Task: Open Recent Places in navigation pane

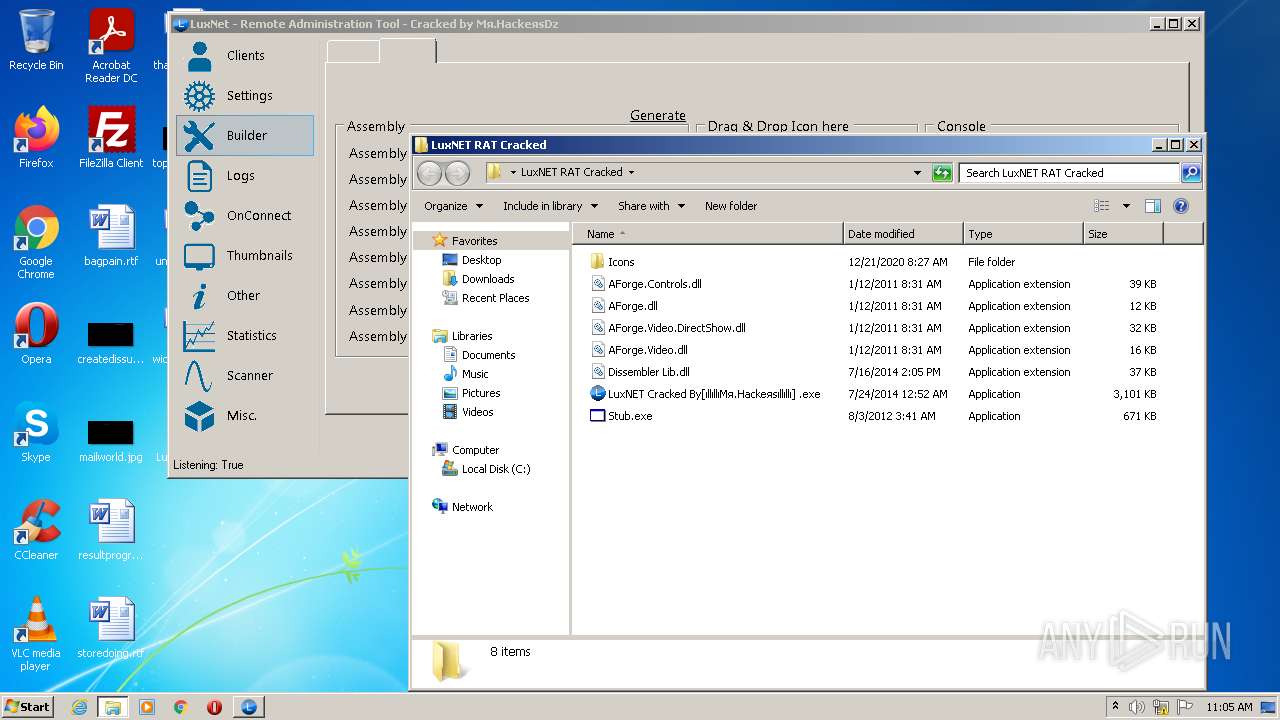Action: (x=495, y=298)
